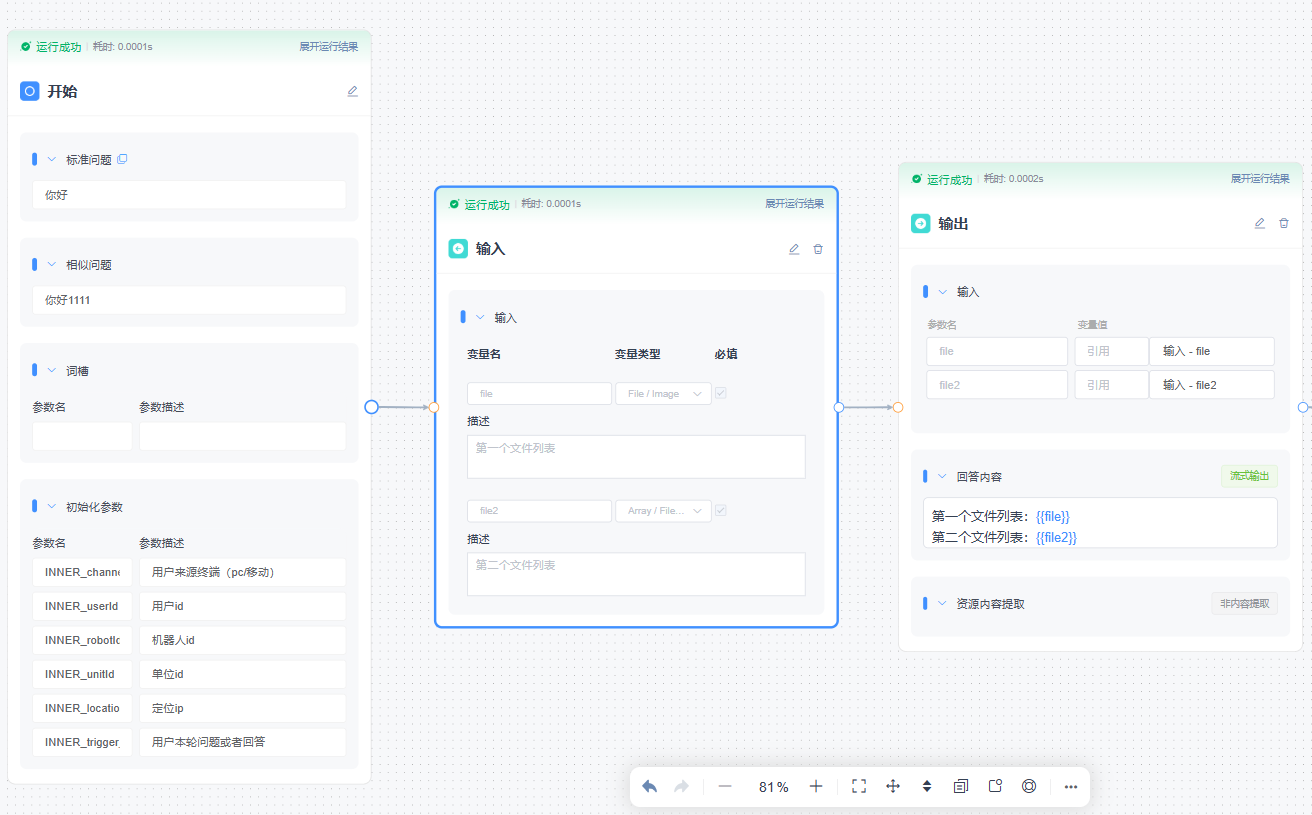Delete the 输入 node with trash icon
1312x815 pixels.
point(818,249)
